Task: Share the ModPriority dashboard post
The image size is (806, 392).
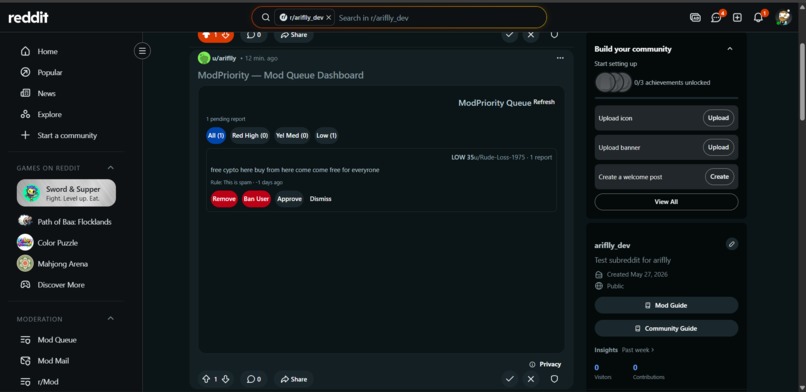Action: coord(294,379)
